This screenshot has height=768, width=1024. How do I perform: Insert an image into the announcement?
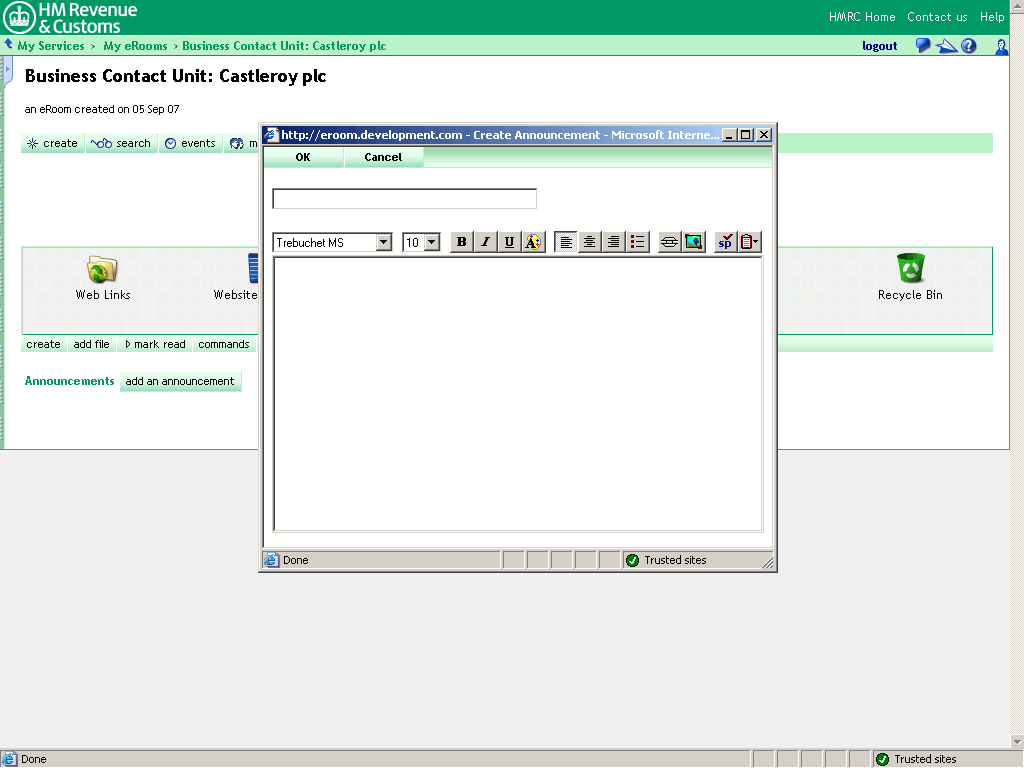(693, 241)
